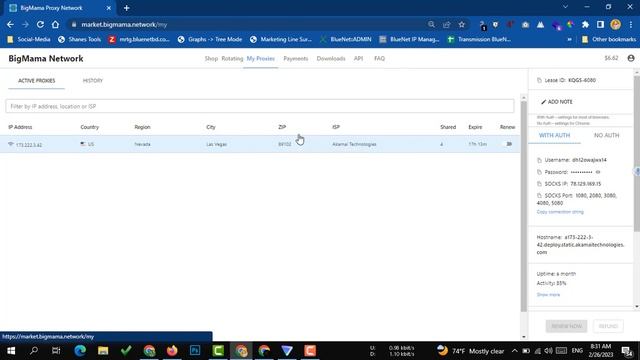
Task: Open the Windows Start menu
Action: pos(11,351)
